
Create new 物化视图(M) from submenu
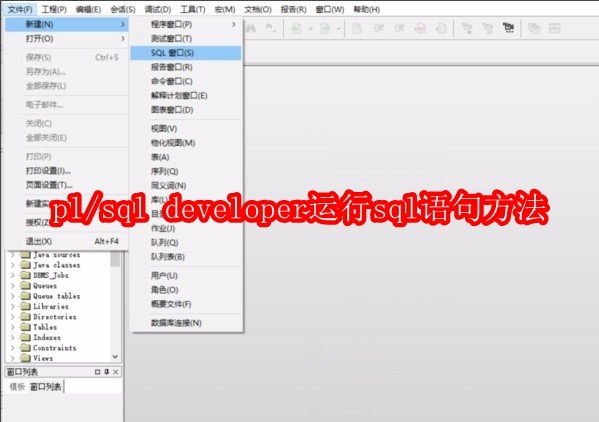[186, 143]
